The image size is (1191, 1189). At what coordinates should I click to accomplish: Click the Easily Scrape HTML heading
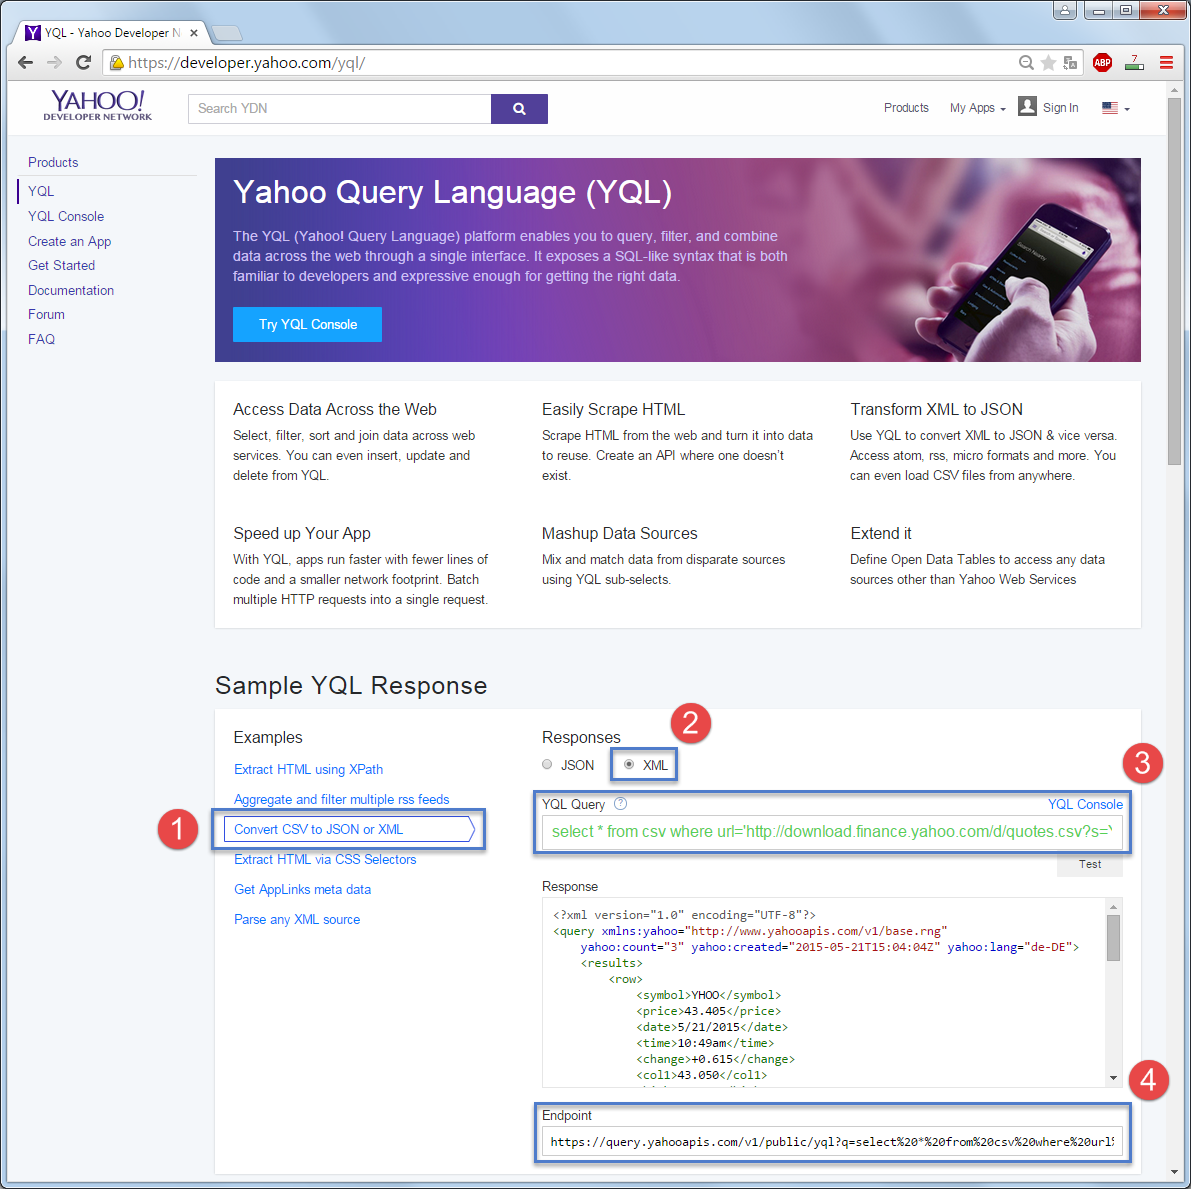pyautogui.click(x=613, y=410)
